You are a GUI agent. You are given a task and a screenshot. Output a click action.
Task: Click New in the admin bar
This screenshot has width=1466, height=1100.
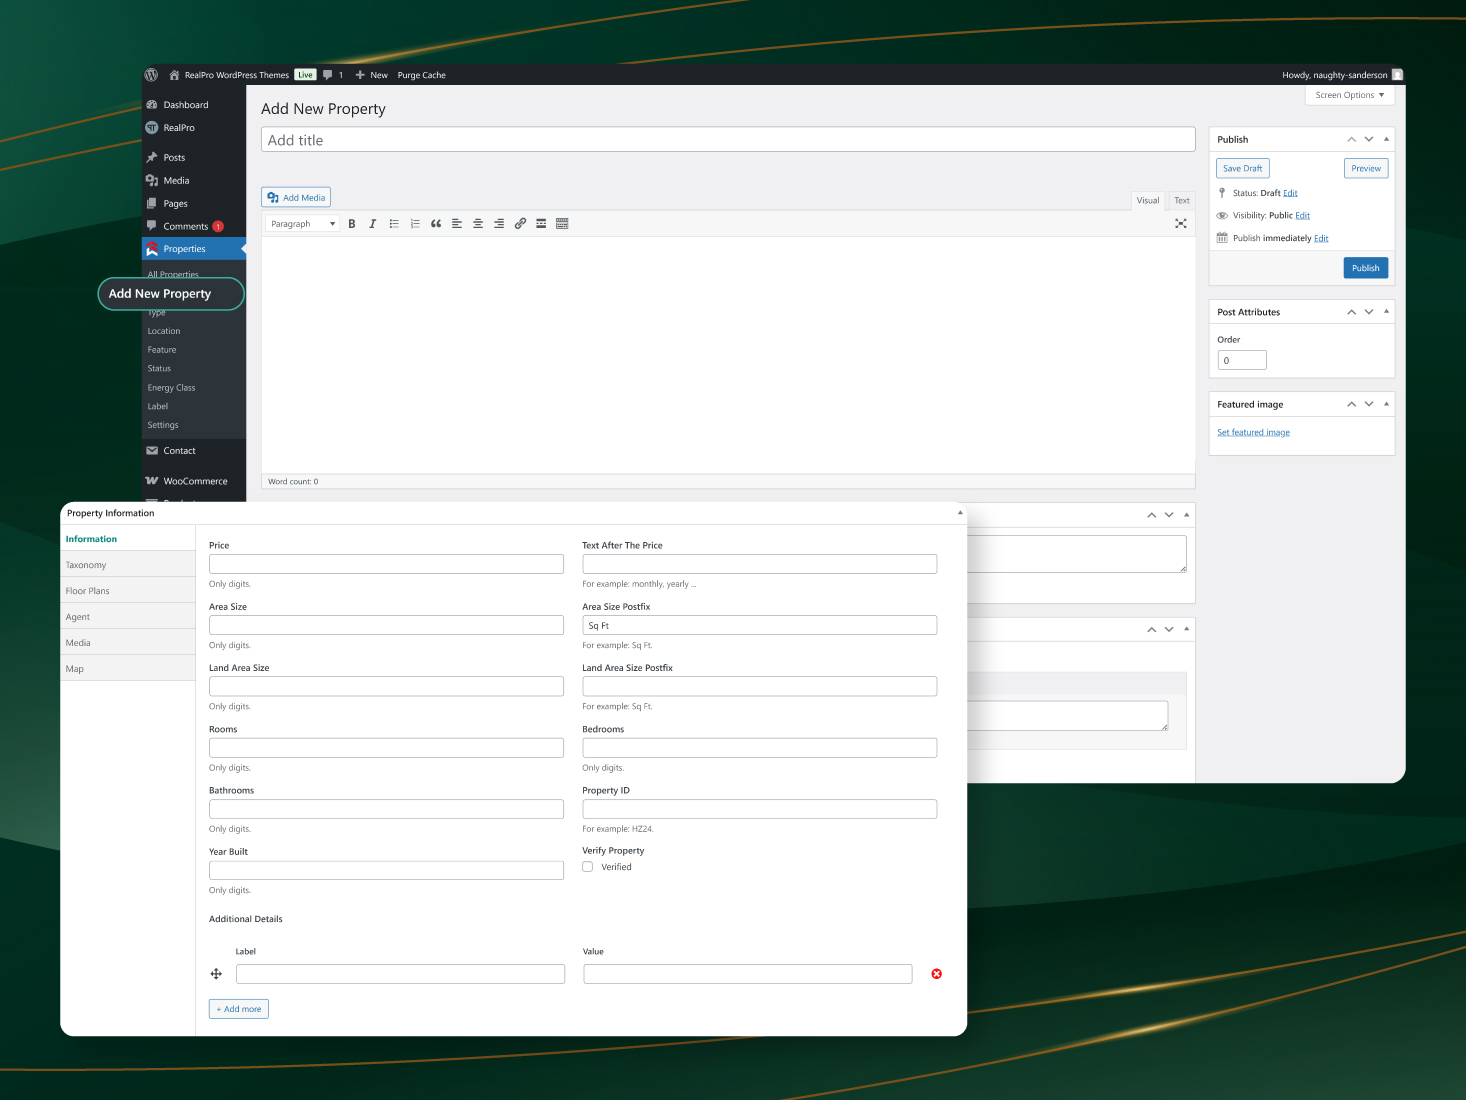(x=372, y=75)
